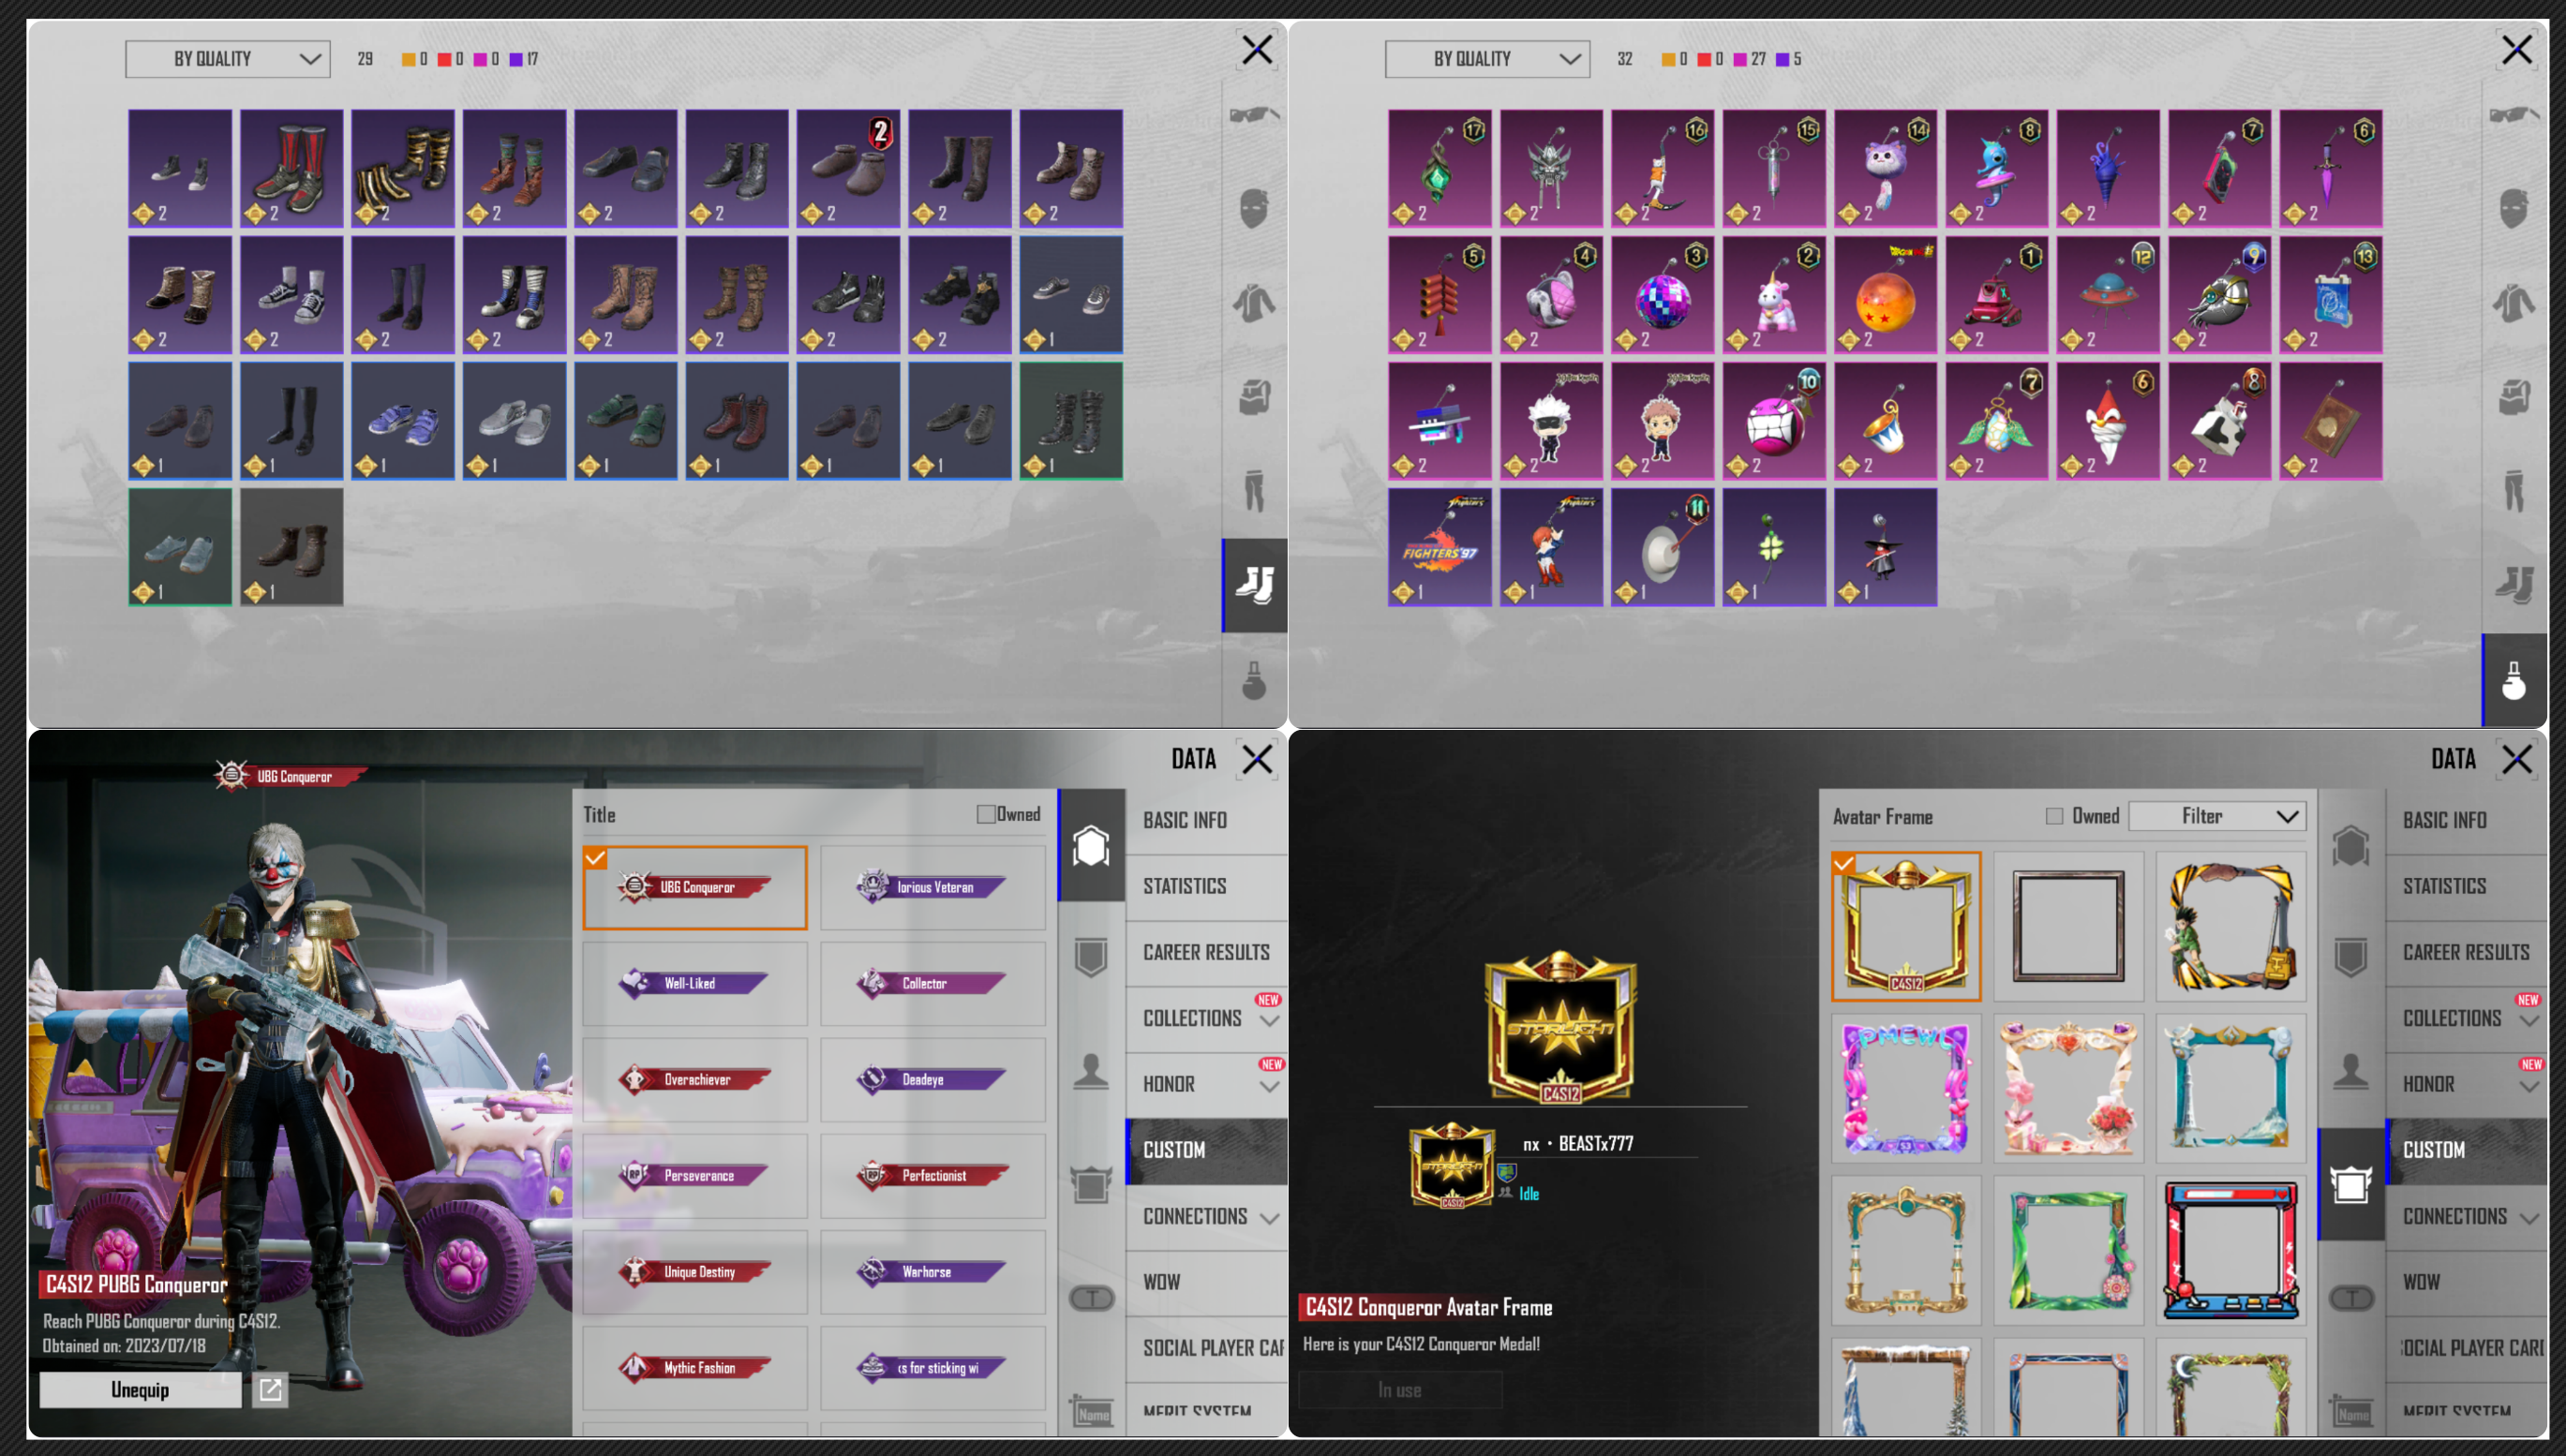Choose the Deadeye title
Viewport: 2566px width, 1456px height.
point(933,1080)
